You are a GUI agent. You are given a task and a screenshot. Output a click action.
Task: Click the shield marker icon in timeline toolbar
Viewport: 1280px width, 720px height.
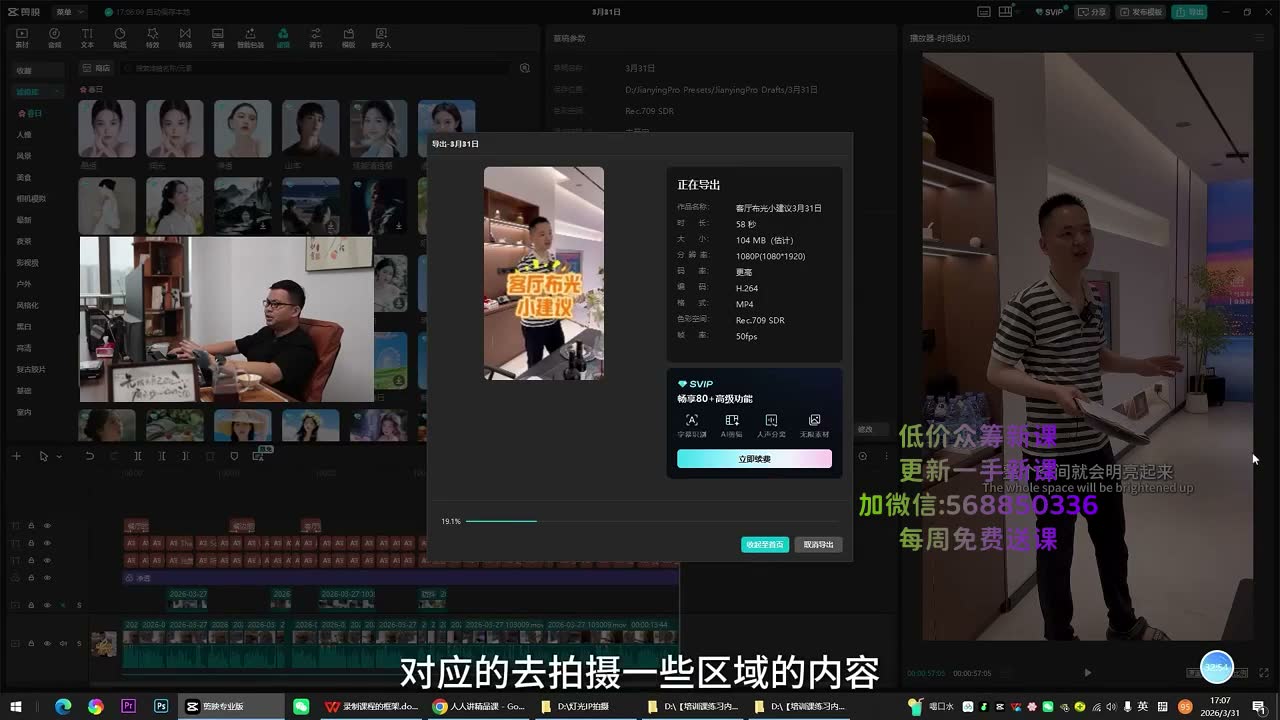(x=234, y=456)
